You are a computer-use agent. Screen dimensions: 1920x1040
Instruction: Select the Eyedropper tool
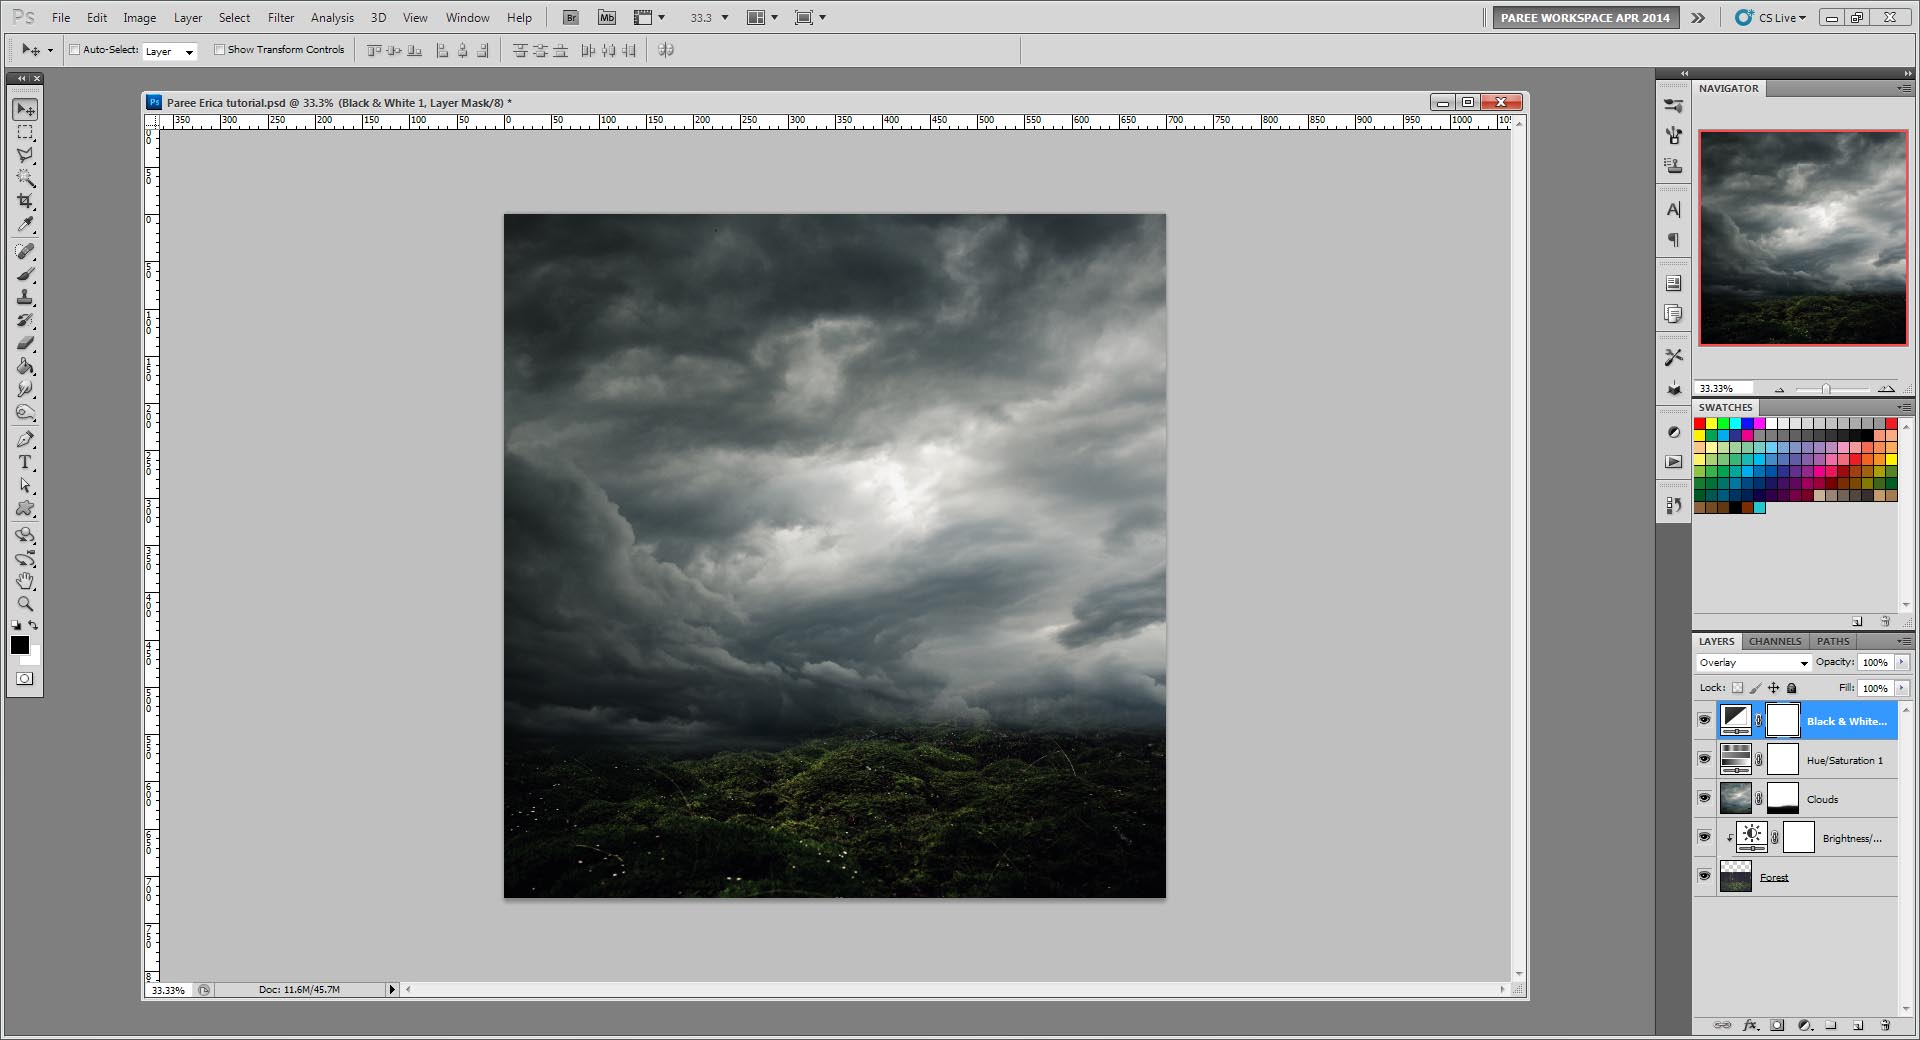click(x=25, y=225)
